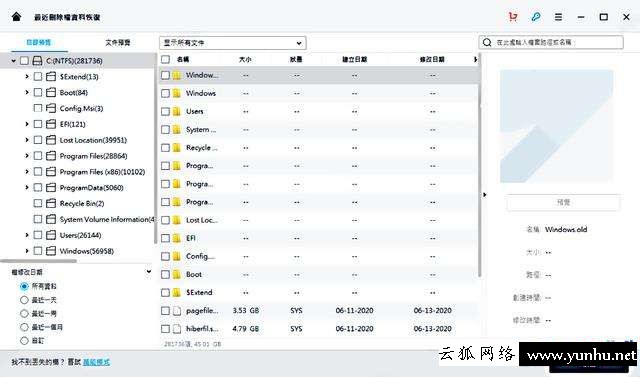Viewport: 640px width, 377px height.
Task: Click the Windows(56958) folder icon in tree
Action: tap(51, 251)
